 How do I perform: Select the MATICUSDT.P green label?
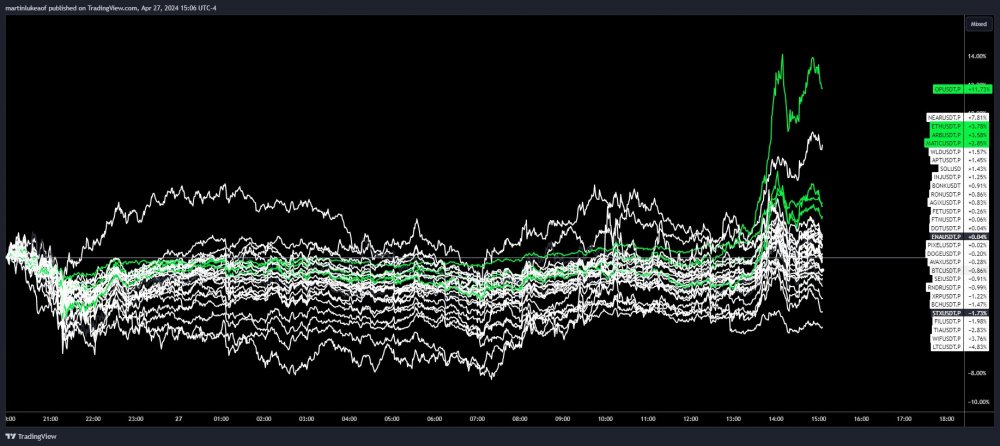(945, 144)
